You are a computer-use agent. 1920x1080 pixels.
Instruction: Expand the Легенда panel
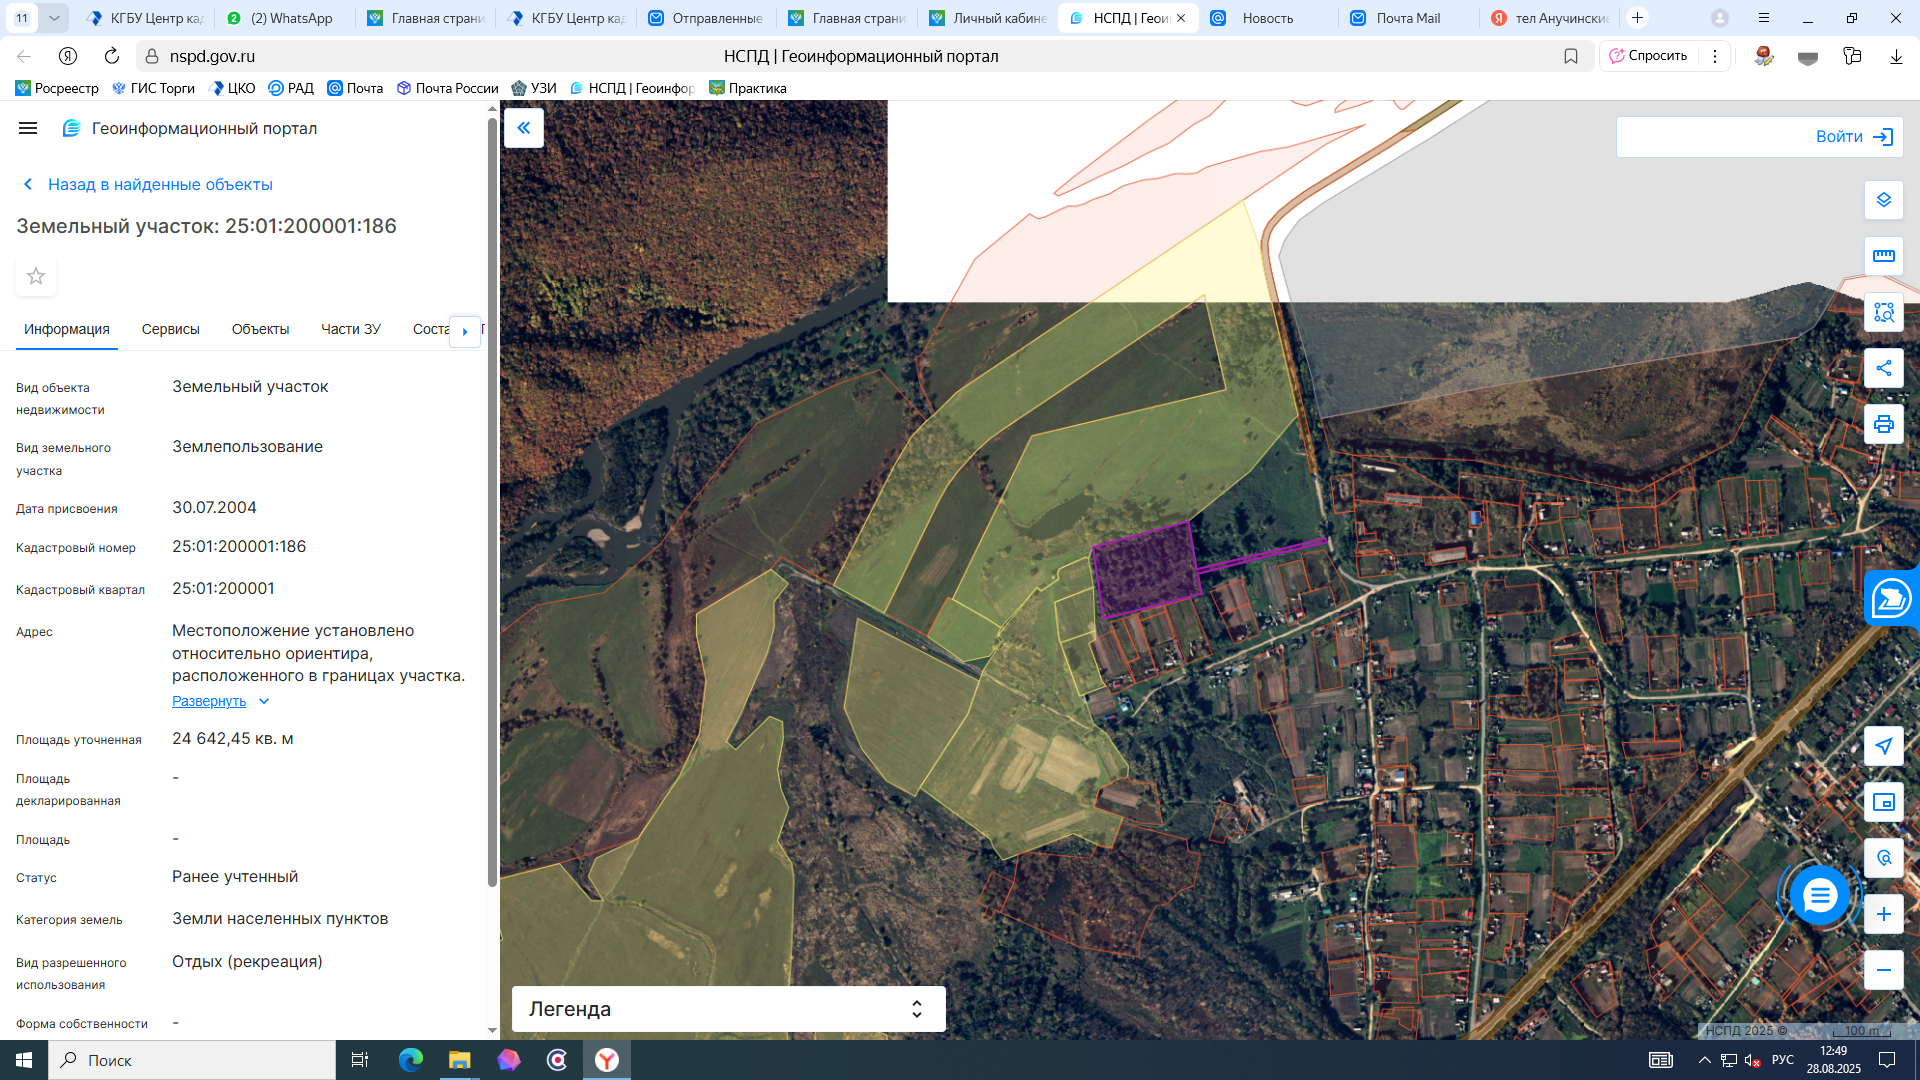click(728, 1009)
